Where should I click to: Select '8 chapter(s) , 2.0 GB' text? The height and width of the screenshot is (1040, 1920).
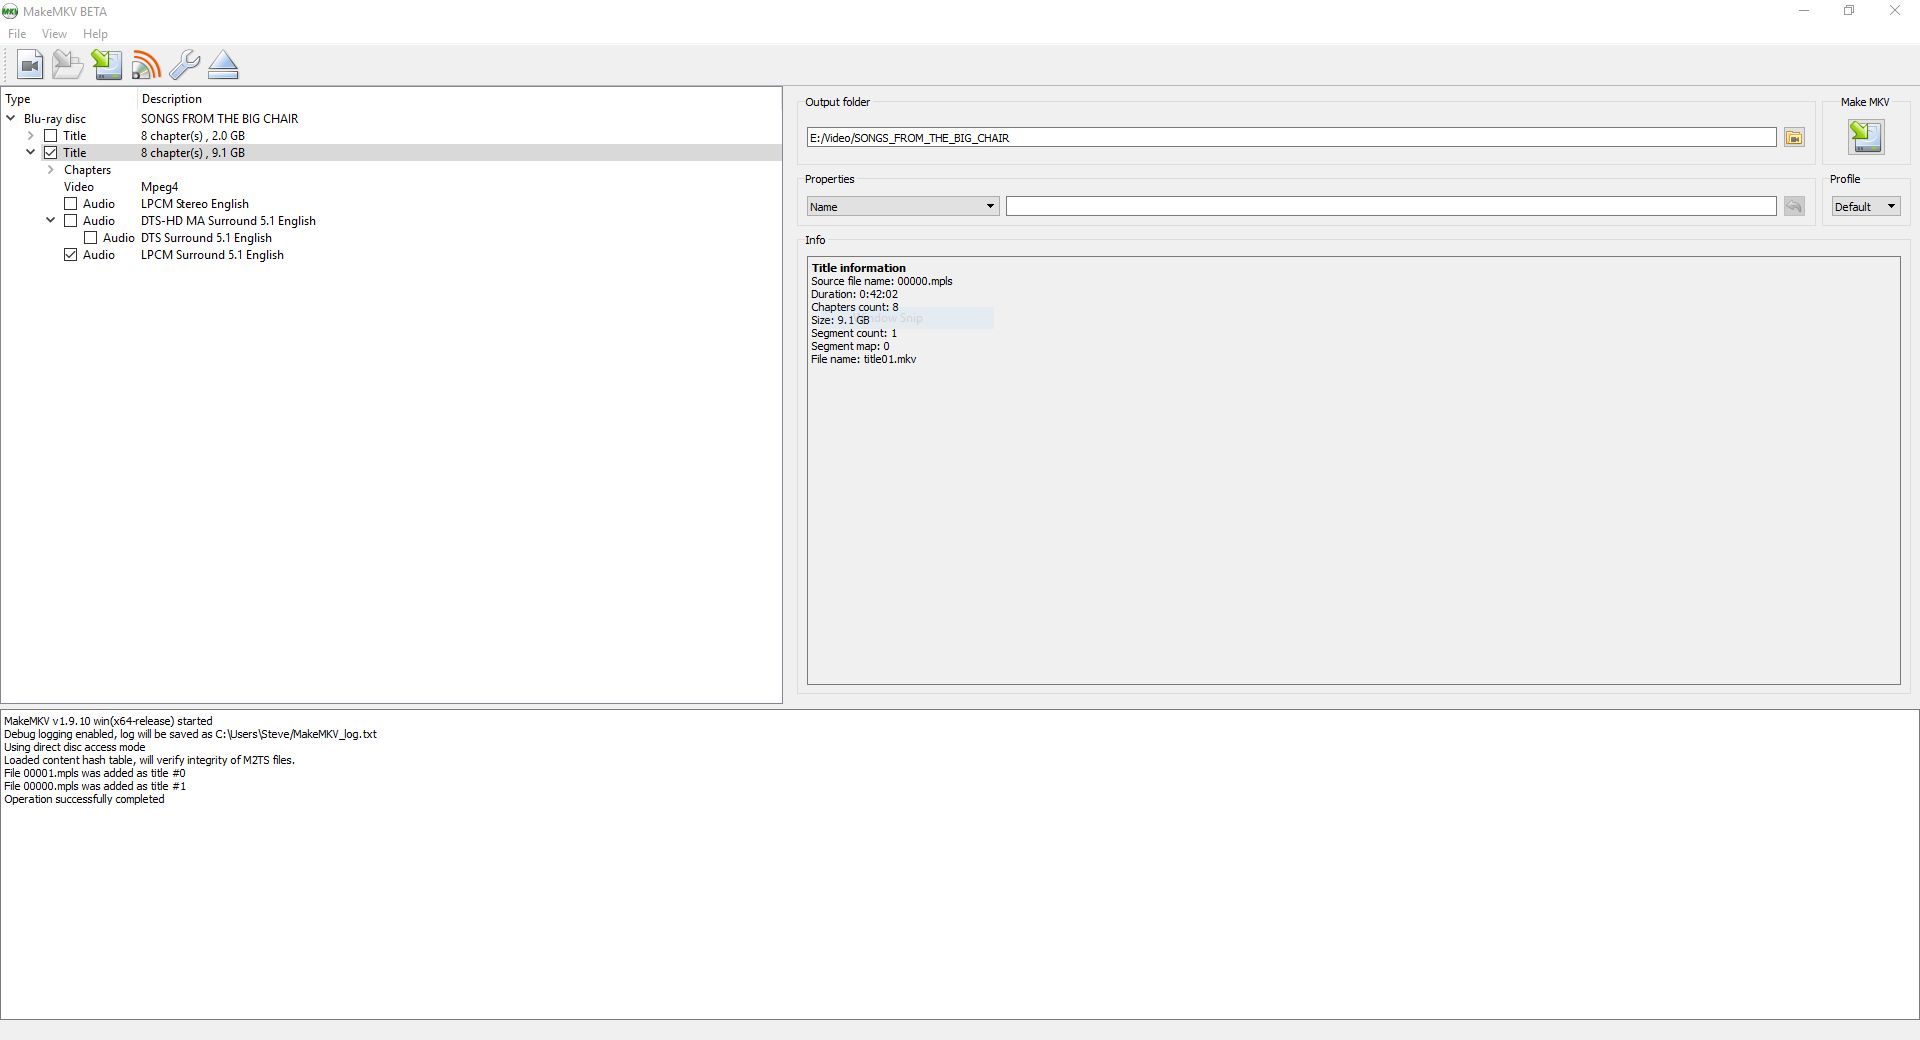(x=193, y=136)
